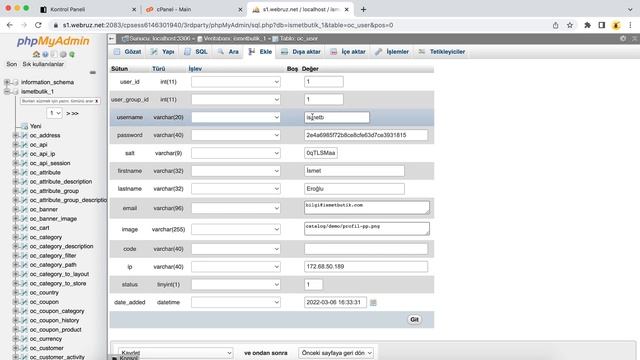Toggle the browser side panel icon
Viewport: 640px width, 360px height.
(602, 25)
